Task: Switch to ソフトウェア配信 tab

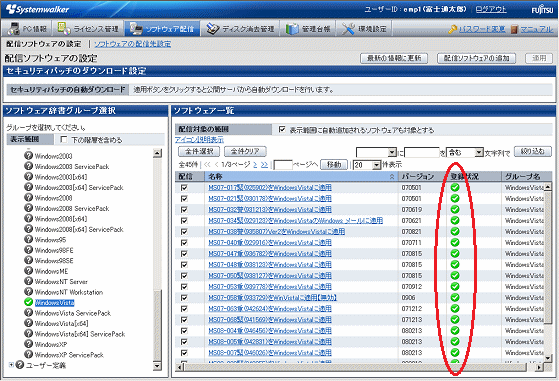Action: pyautogui.click(x=162, y=29)
